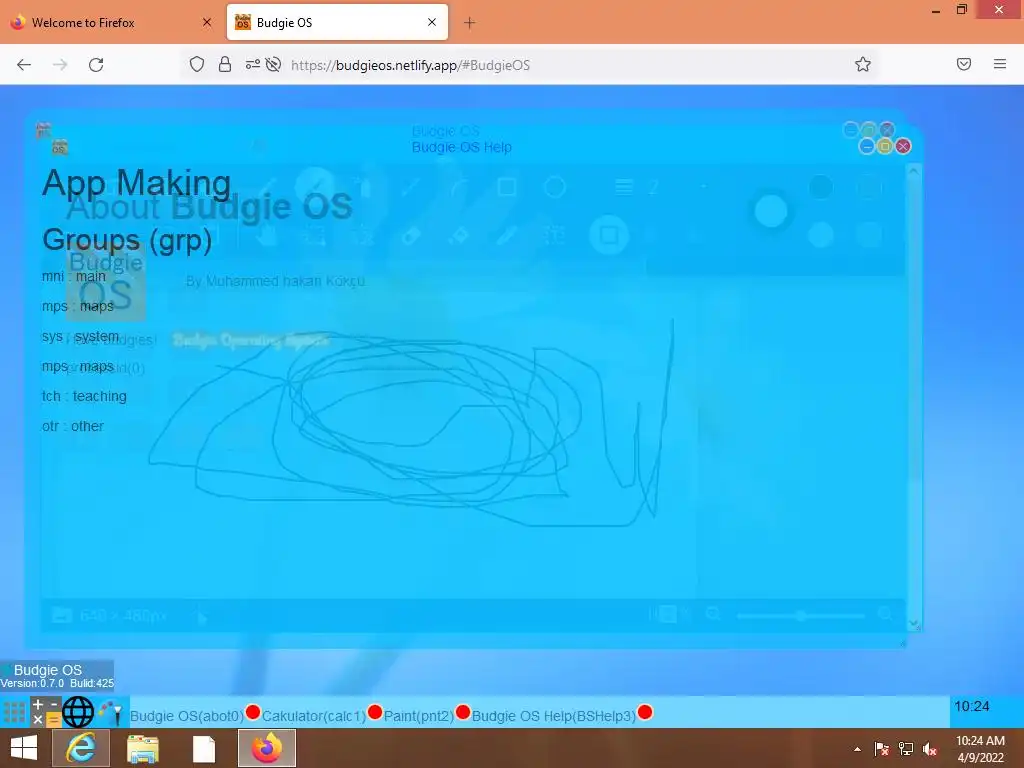Close the Budgie OS browser tab
Viewport: 1024px width, 768px height.
point(432,22)
